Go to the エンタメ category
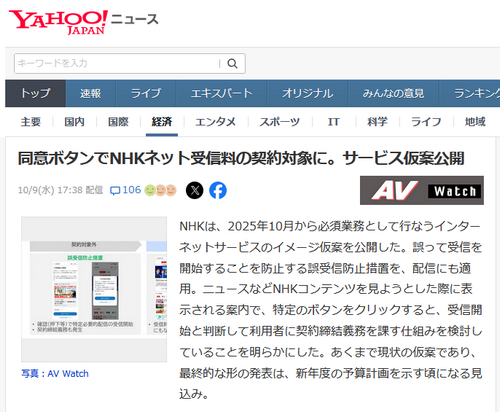This screenshot has width=500, height=412. click(215, 122)
